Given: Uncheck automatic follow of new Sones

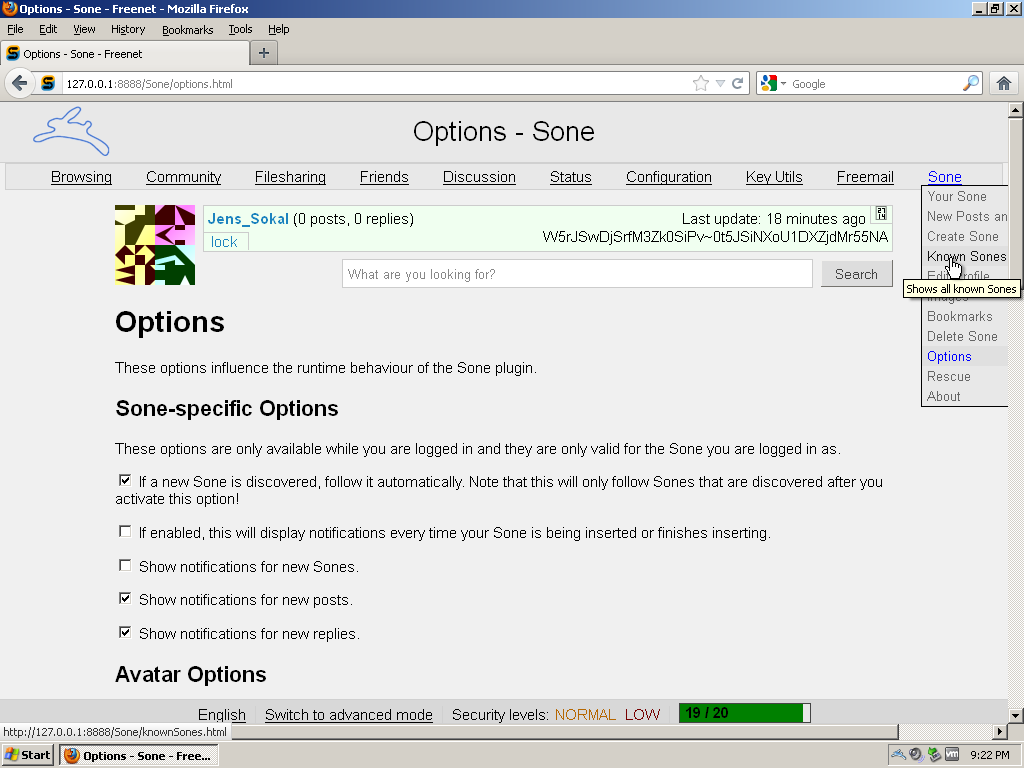Looking at the screenshot, I should pos(125,481).
